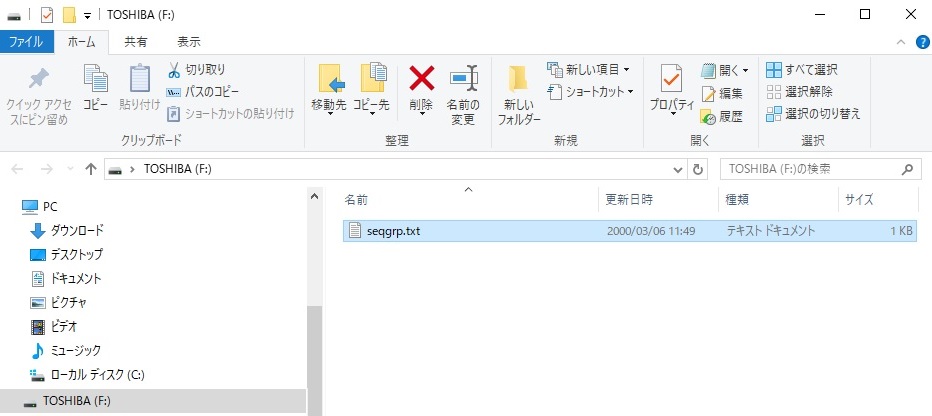Click the History (履歴) button
This screenshot has height=416, width=932.
(722, 117)
